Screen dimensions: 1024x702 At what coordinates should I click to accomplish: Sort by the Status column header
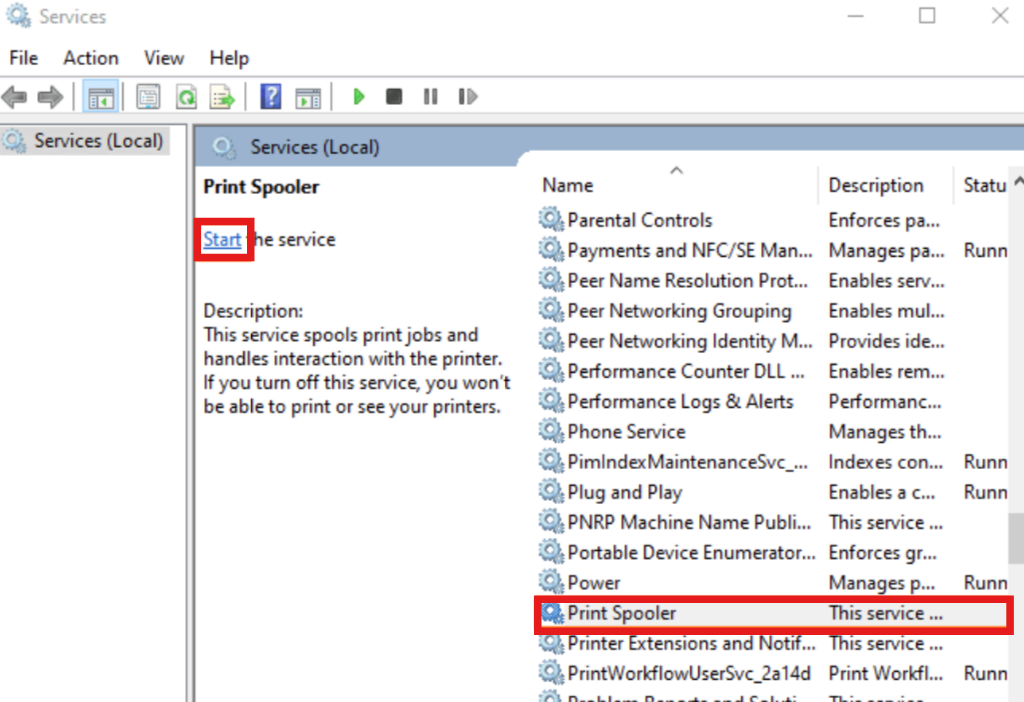click(x=983, y=185)
